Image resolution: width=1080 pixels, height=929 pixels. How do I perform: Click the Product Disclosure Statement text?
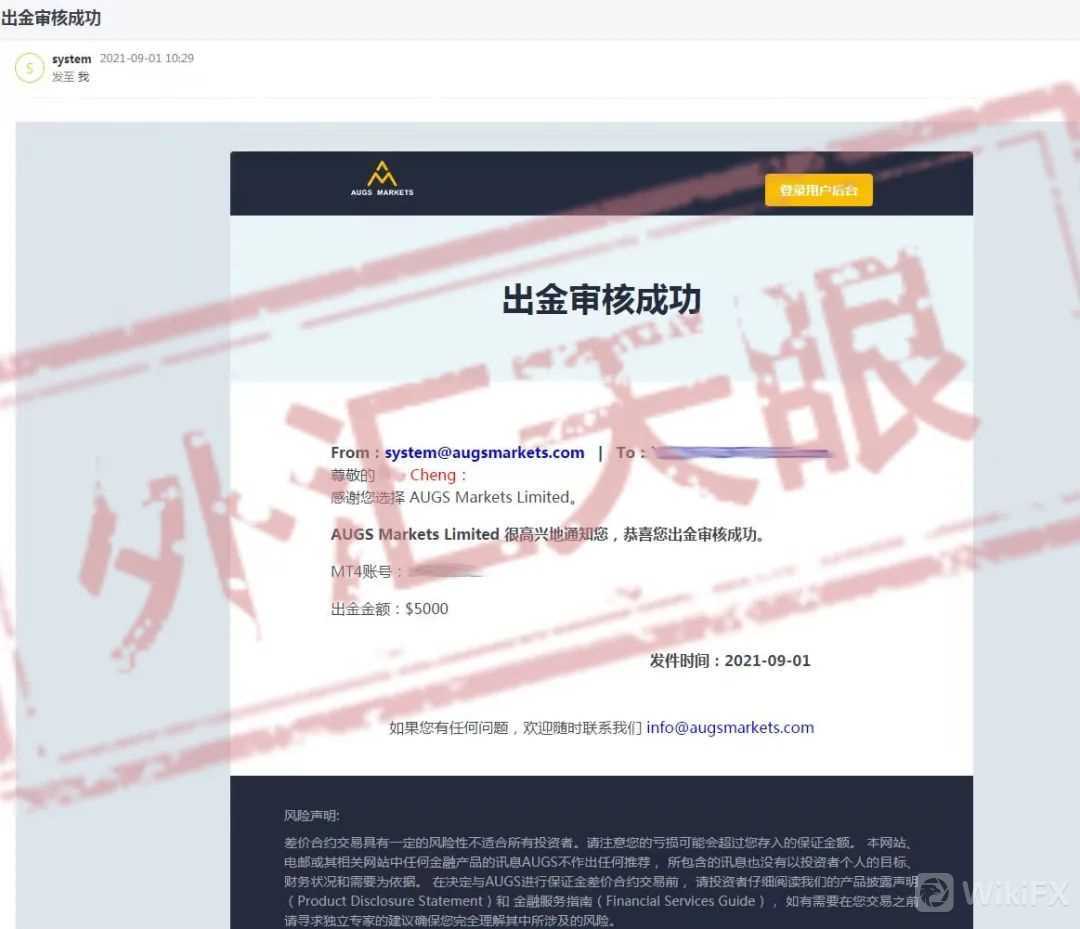coord(390,901)
